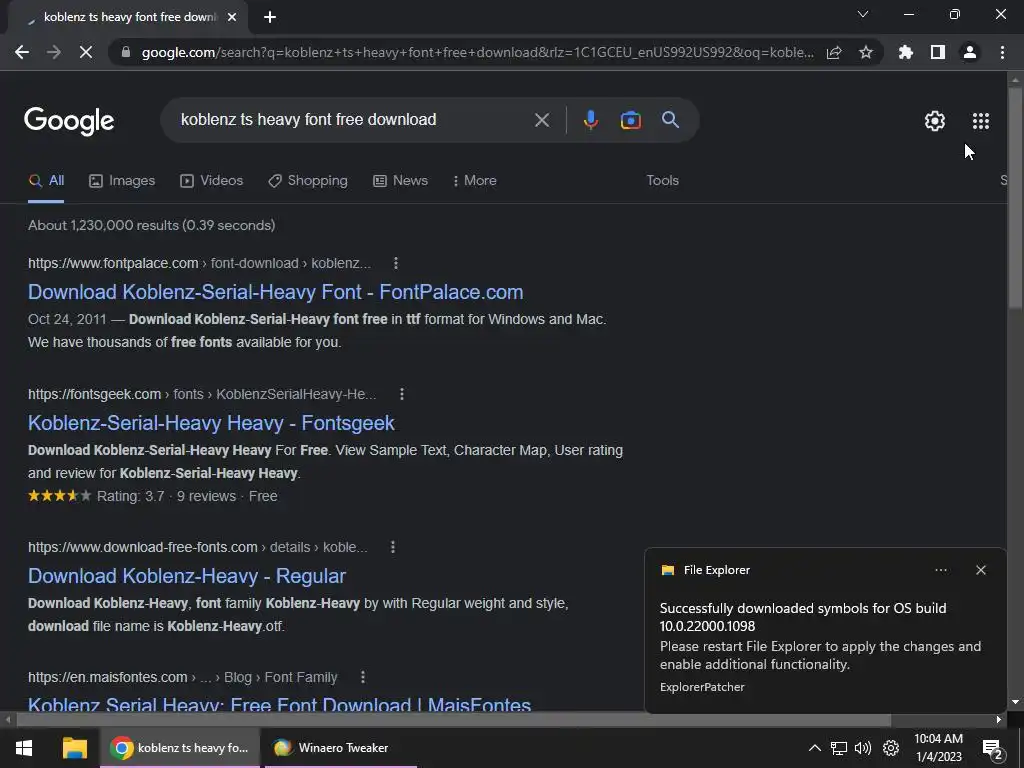Dismiss the File Explorer notification
This screenshot has height=768, width=1024.
coord(981,570)
